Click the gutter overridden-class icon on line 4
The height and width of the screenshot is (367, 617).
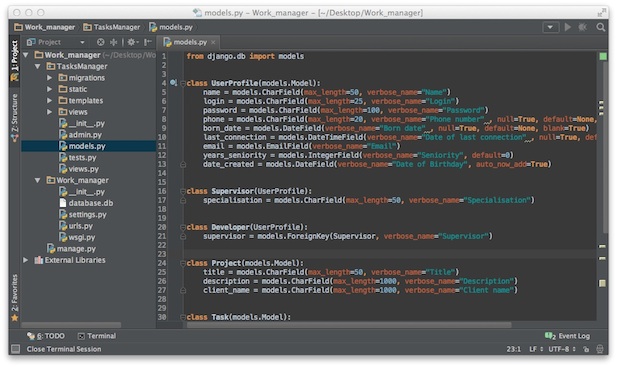click(173, 83)
